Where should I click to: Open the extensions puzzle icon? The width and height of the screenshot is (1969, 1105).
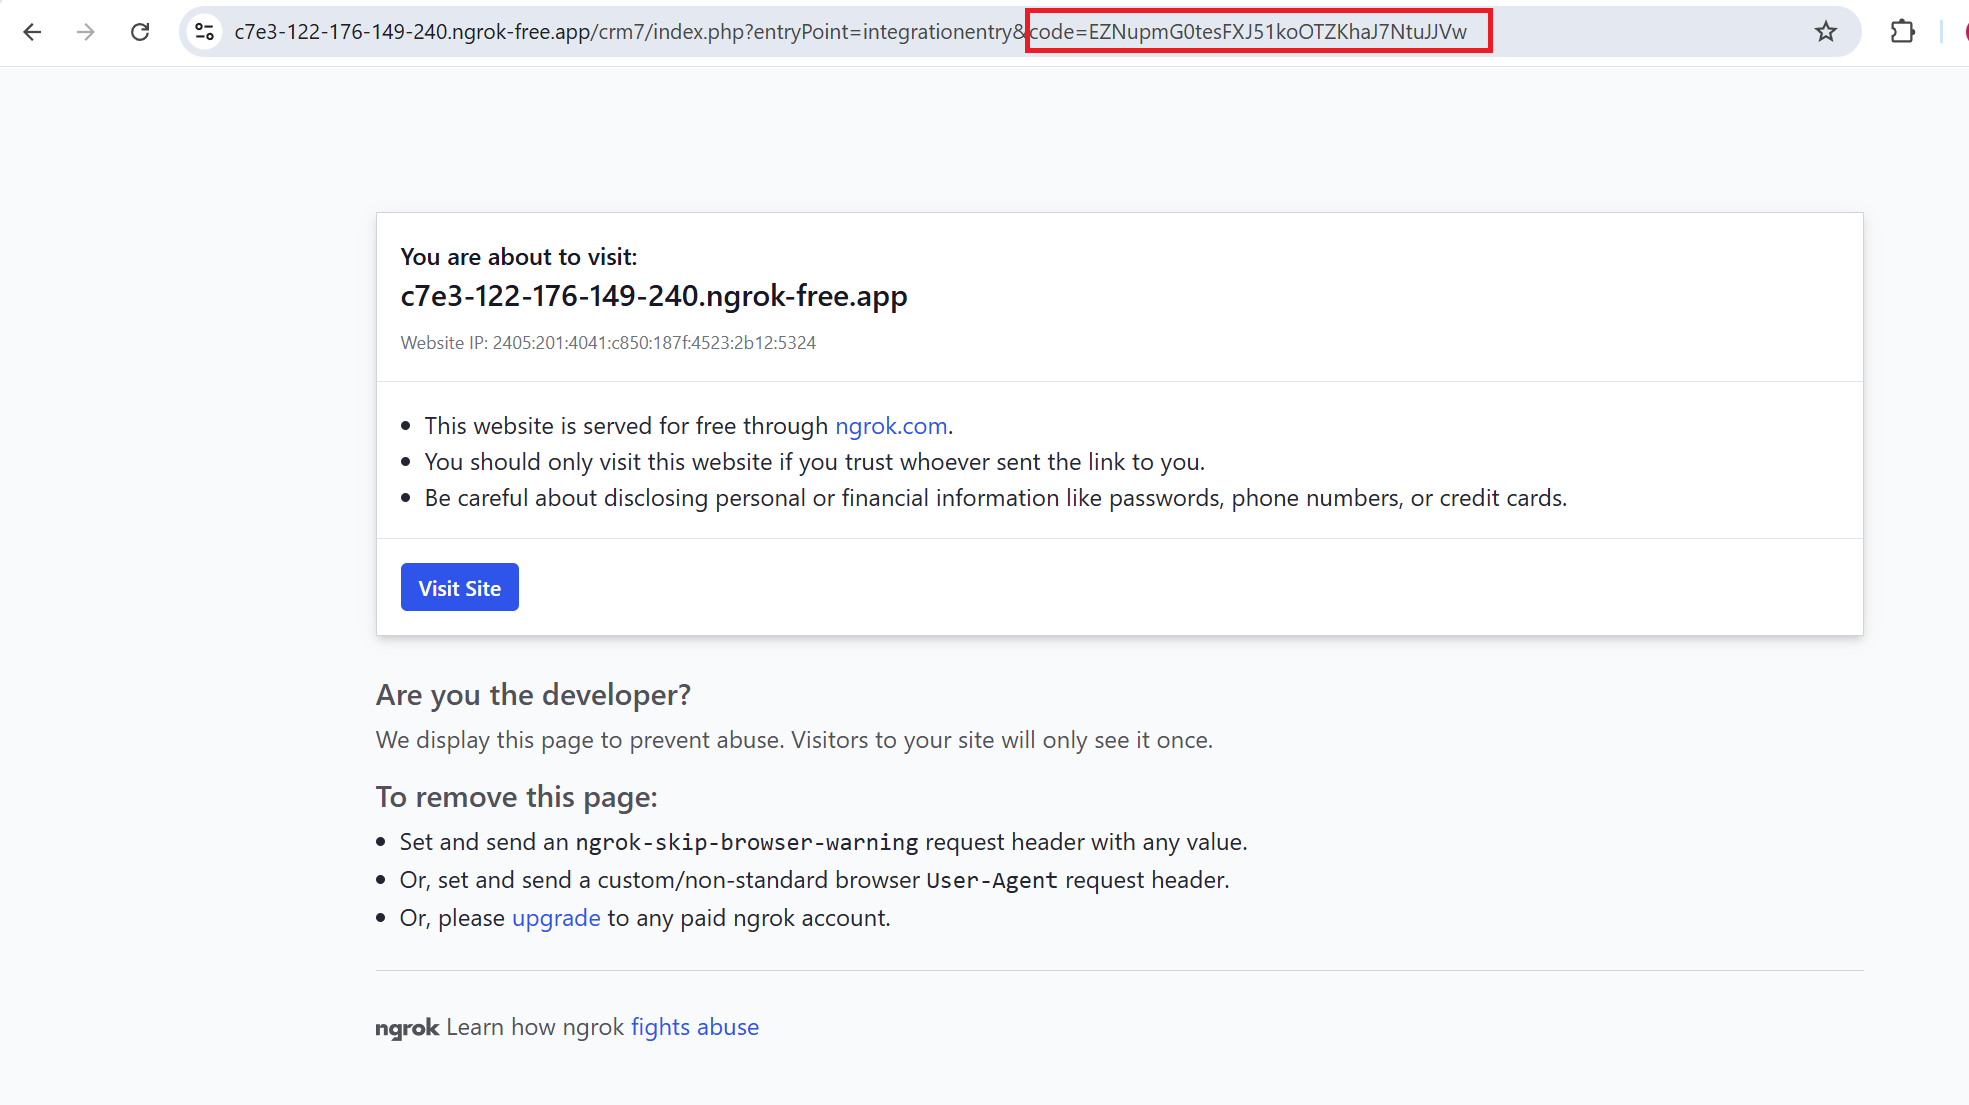(x=1903, y=32)
